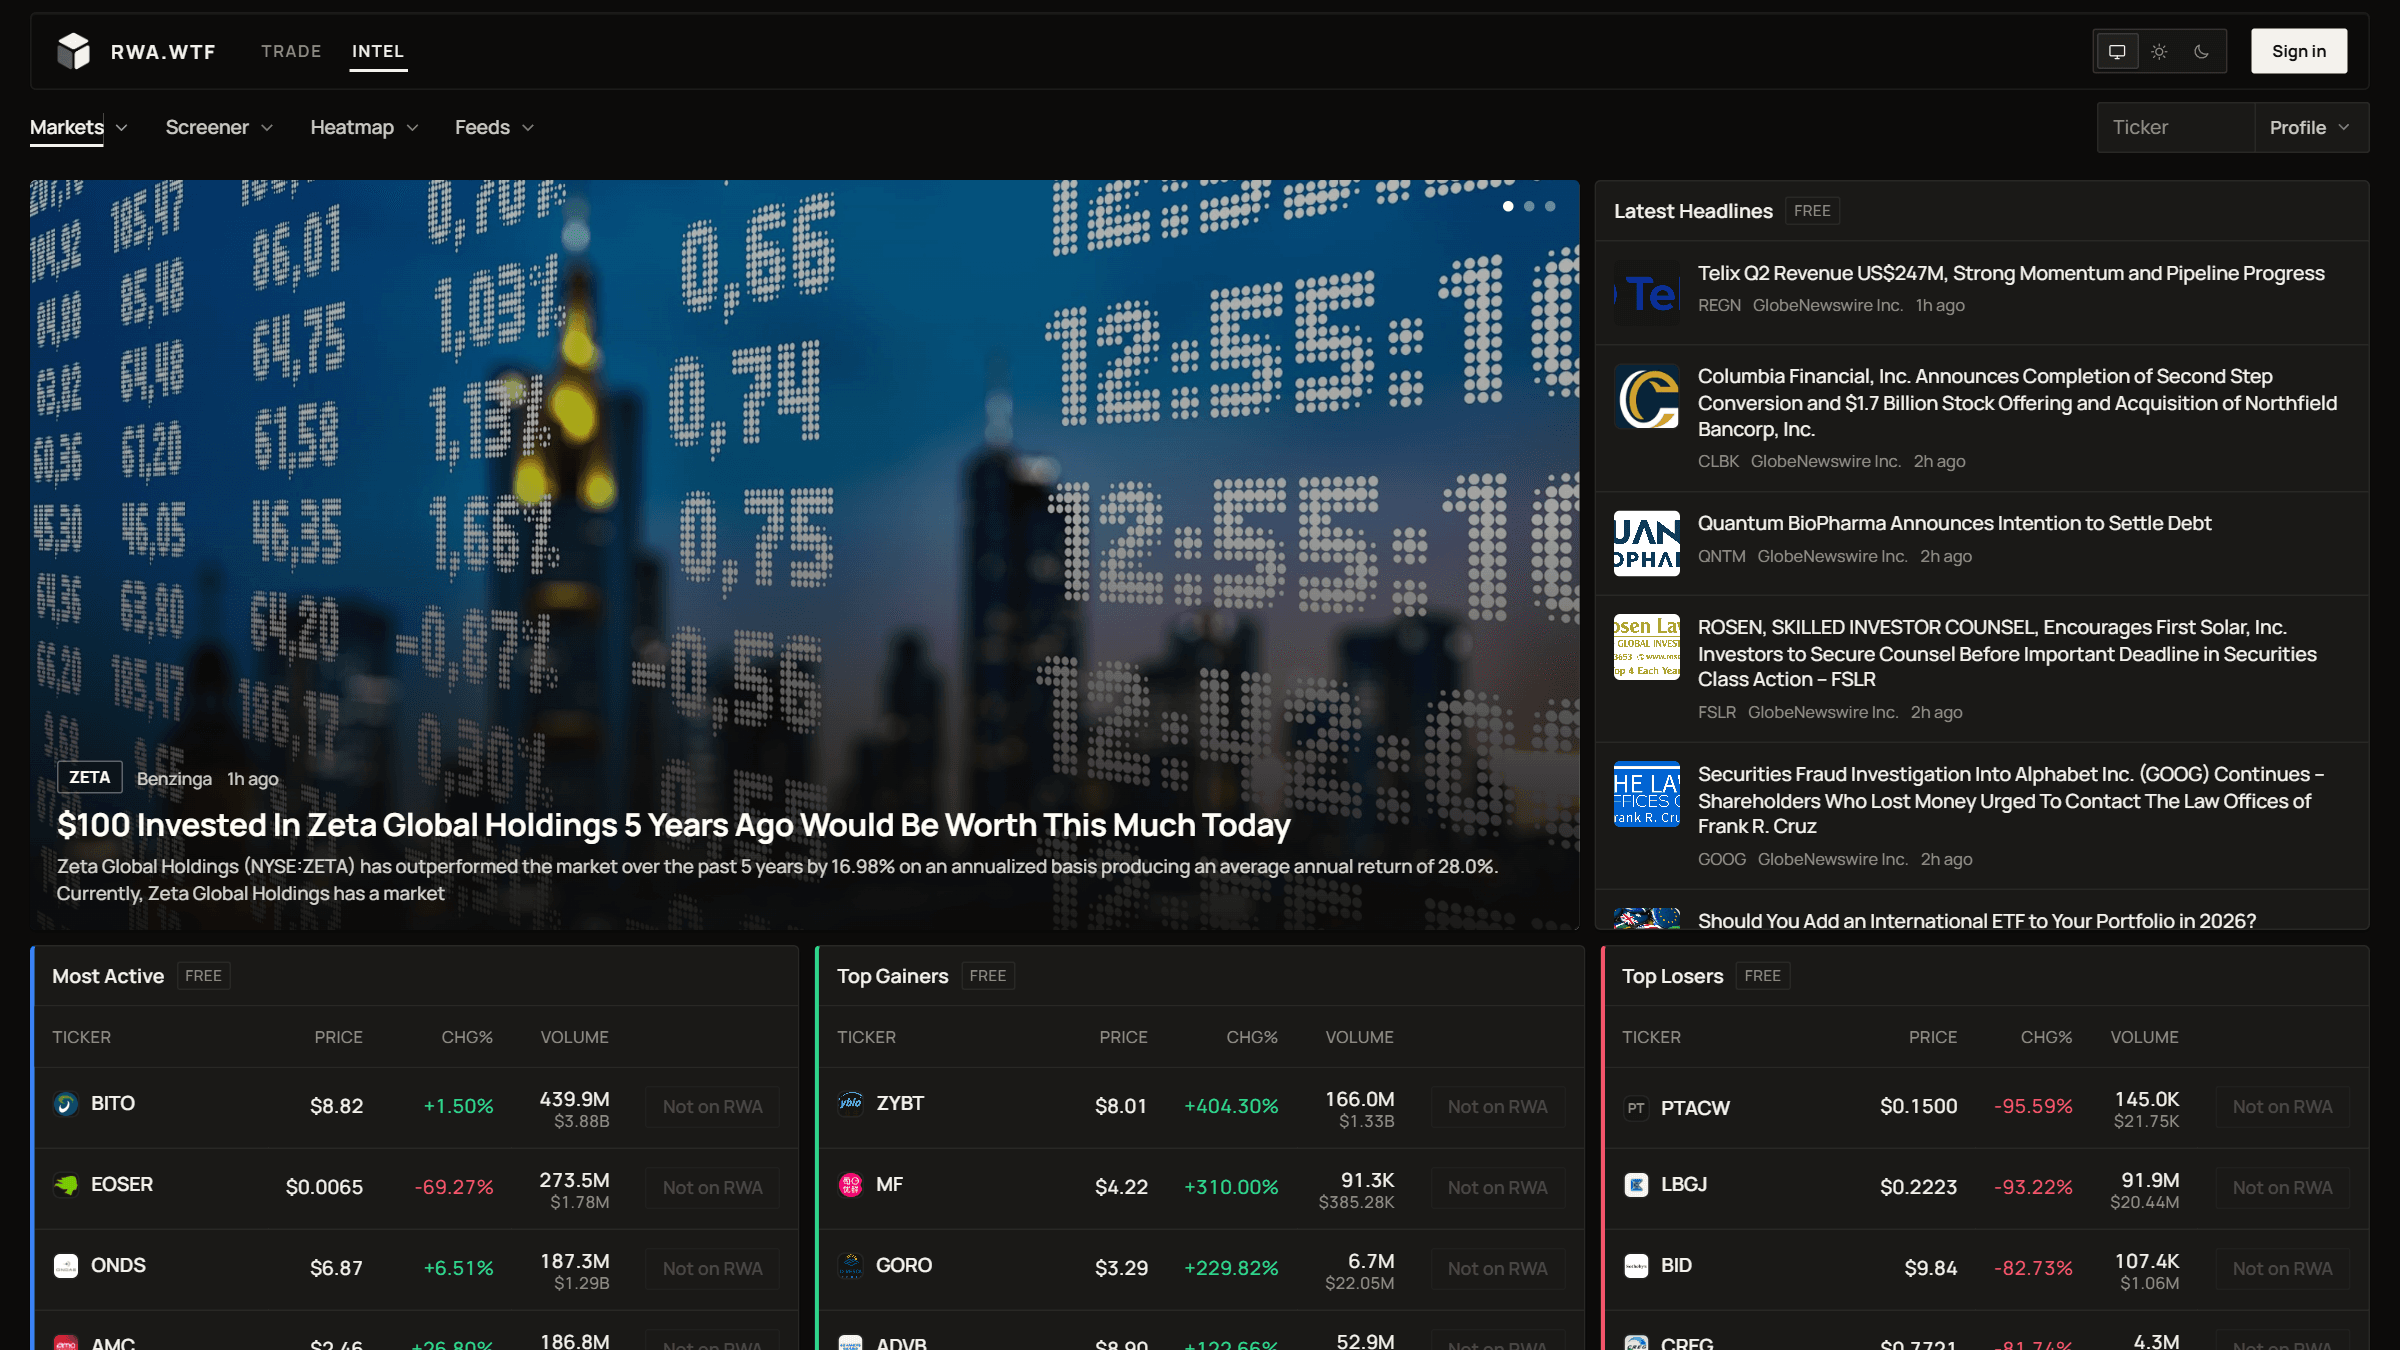
Task: Sort Top Losers by PRICE column
Action: point(1933,1037)
